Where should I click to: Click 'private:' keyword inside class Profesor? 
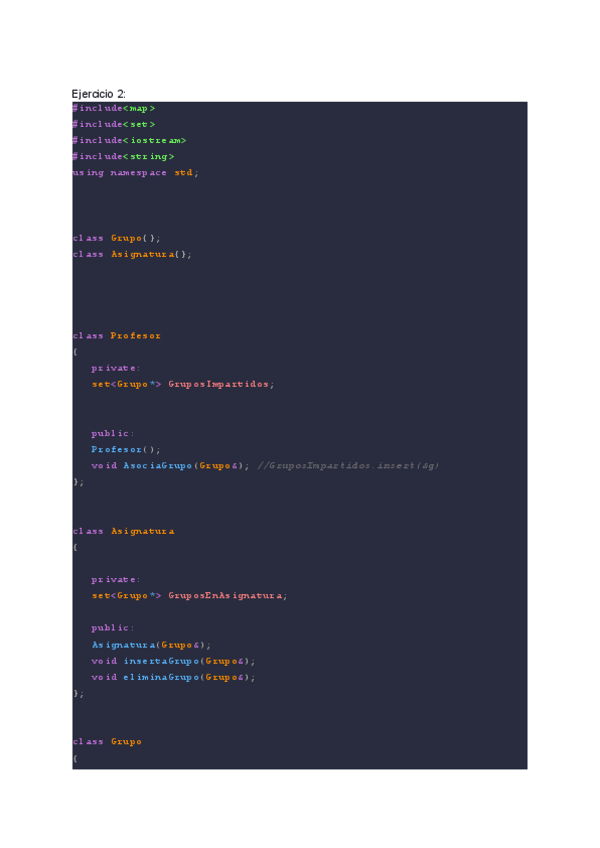pos(116,368)
